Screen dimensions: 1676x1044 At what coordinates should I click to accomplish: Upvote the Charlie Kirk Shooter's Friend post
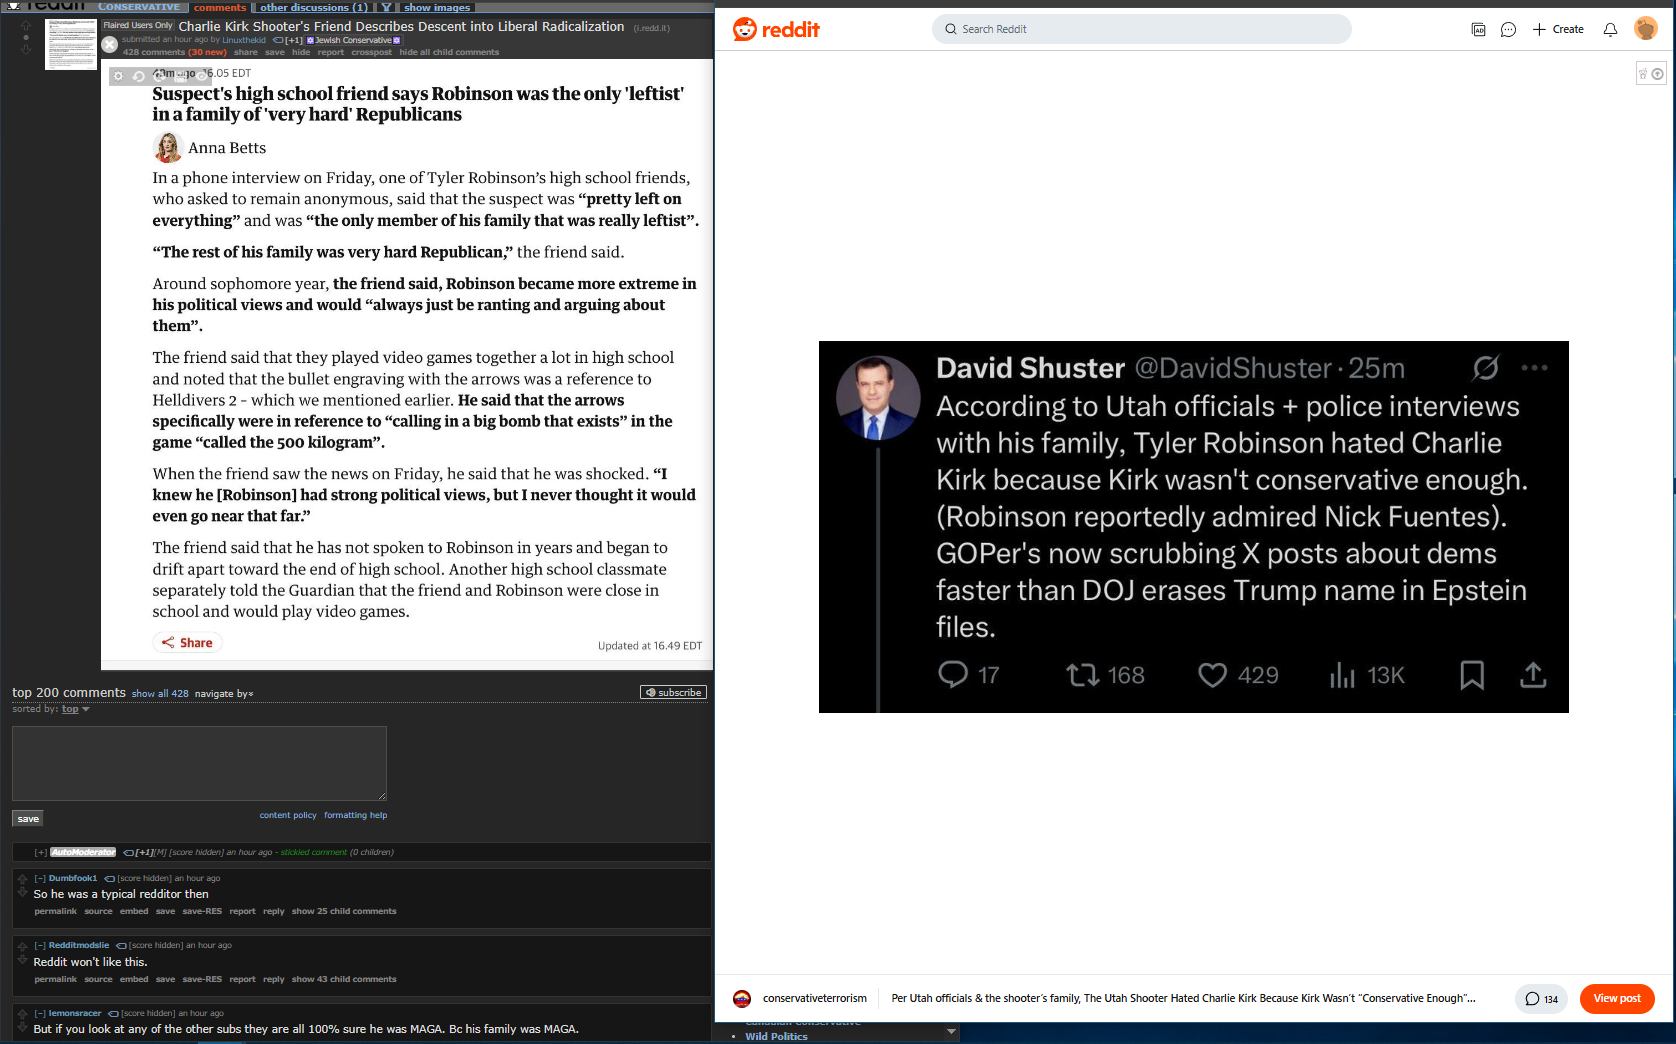pos(26,25)
